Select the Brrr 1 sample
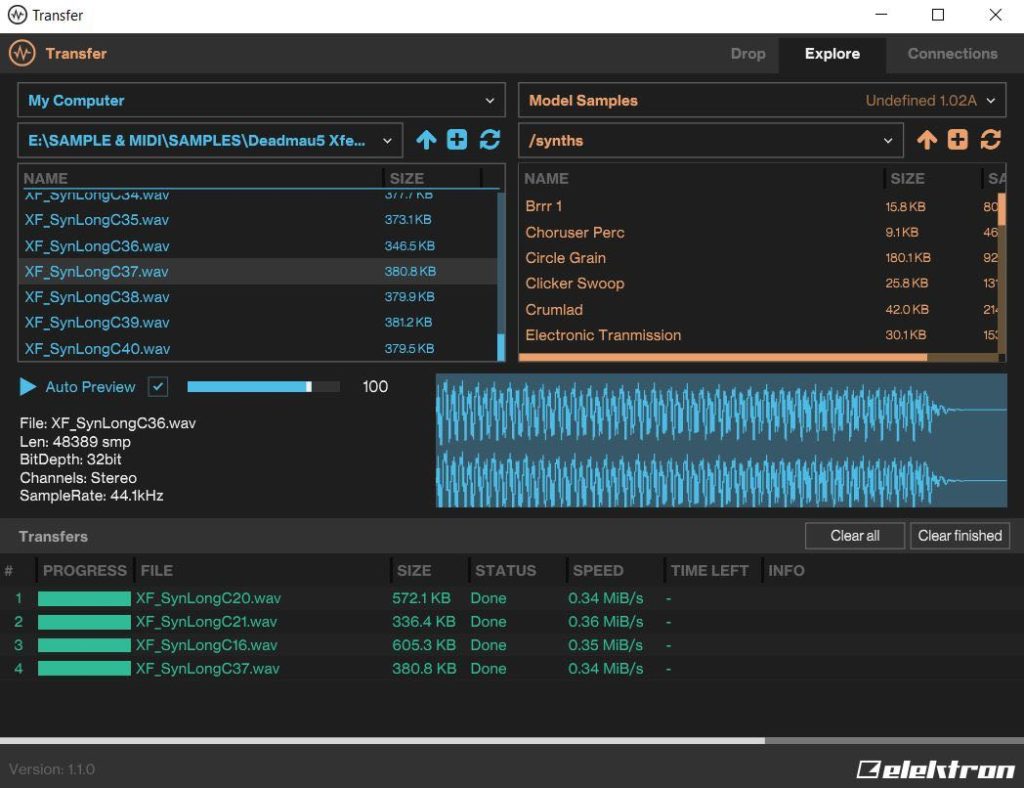This screenshot has height=788, width=1024. [759, 206]
